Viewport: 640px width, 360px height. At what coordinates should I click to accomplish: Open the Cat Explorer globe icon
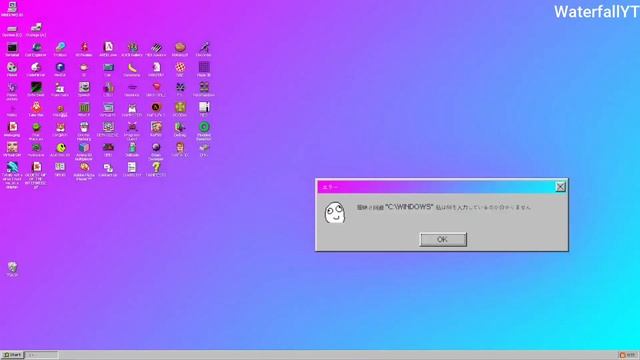pyautogui.click(x=36, y=47)
